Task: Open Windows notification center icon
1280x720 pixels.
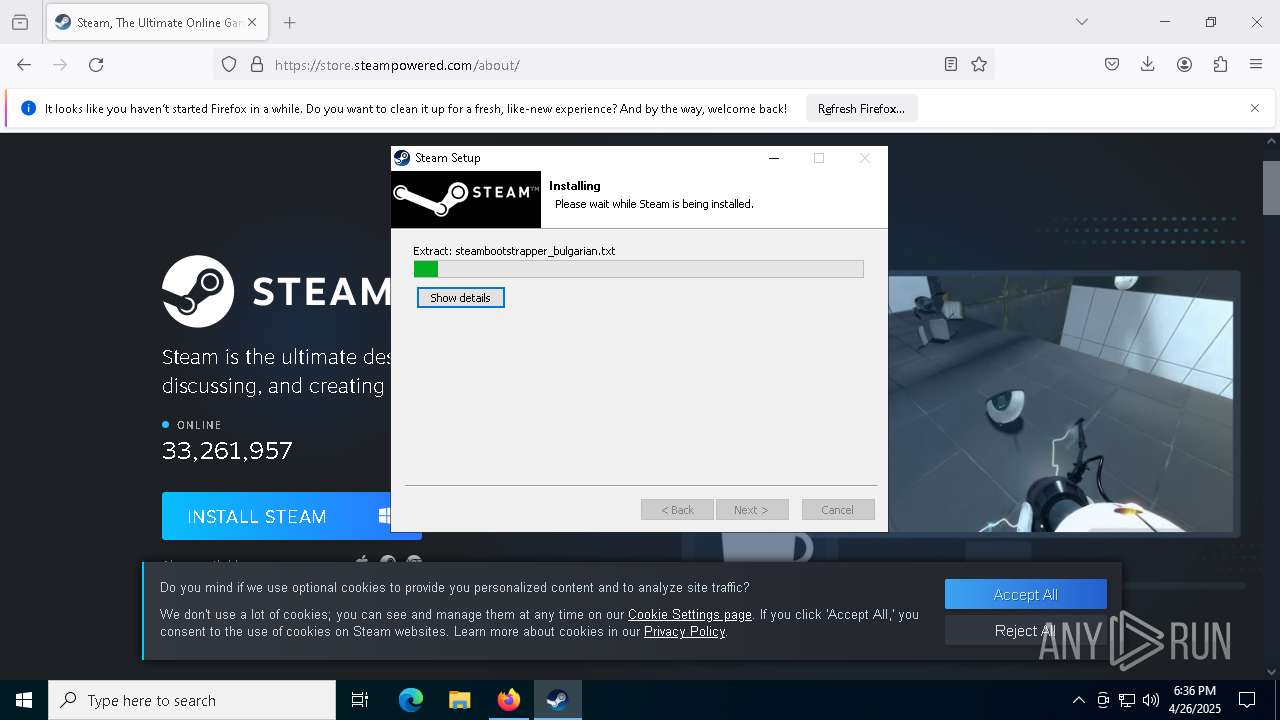Action: pyautogui.click(x=1247, y=700)
